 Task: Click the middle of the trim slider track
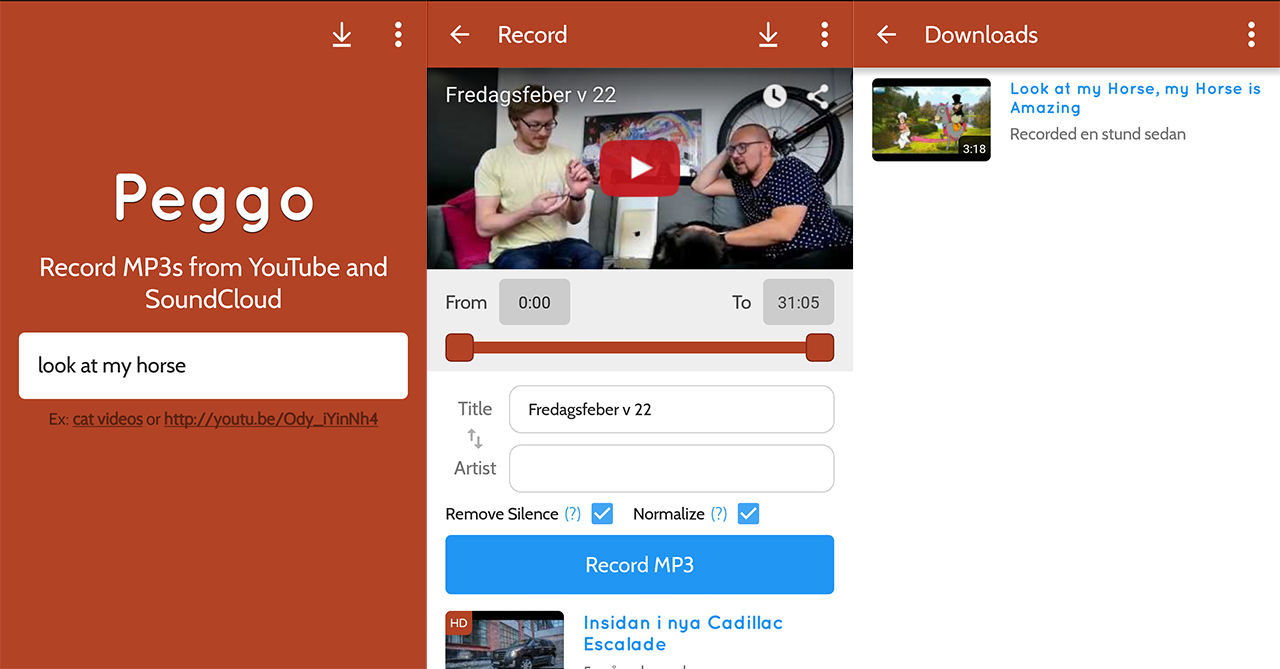pos(640,348)
